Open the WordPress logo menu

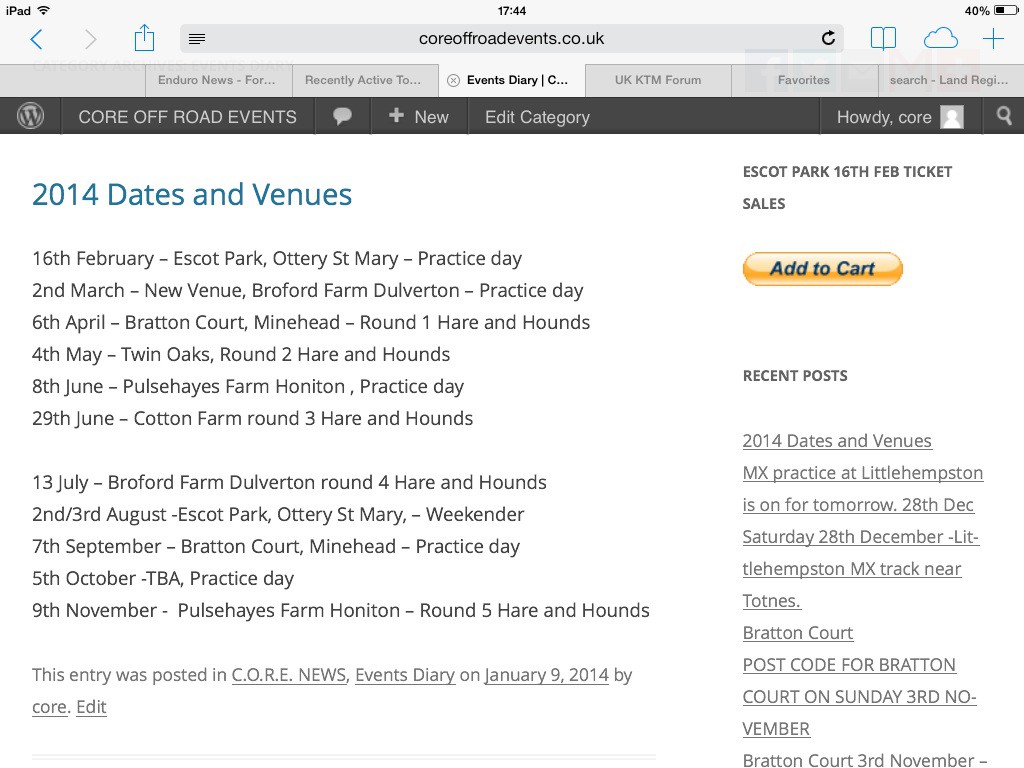coord(31,117)
